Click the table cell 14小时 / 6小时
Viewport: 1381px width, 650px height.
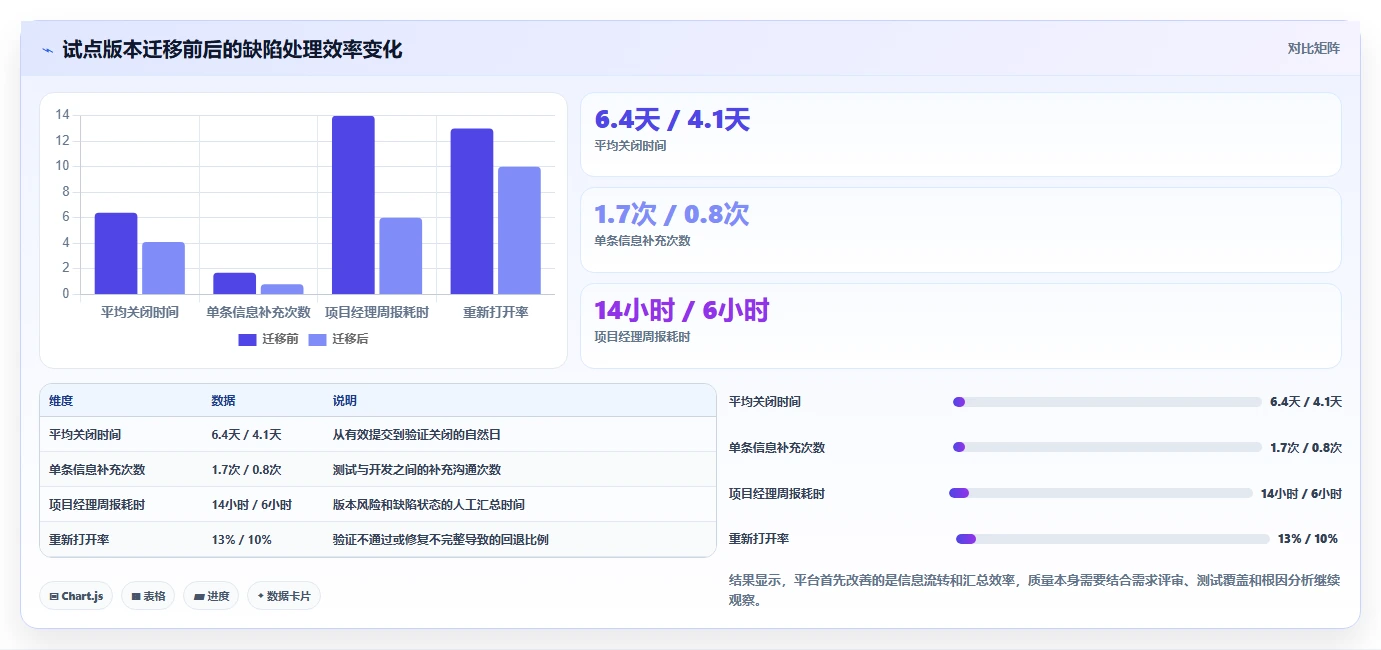pyautogui.click(x=251, y=505)
